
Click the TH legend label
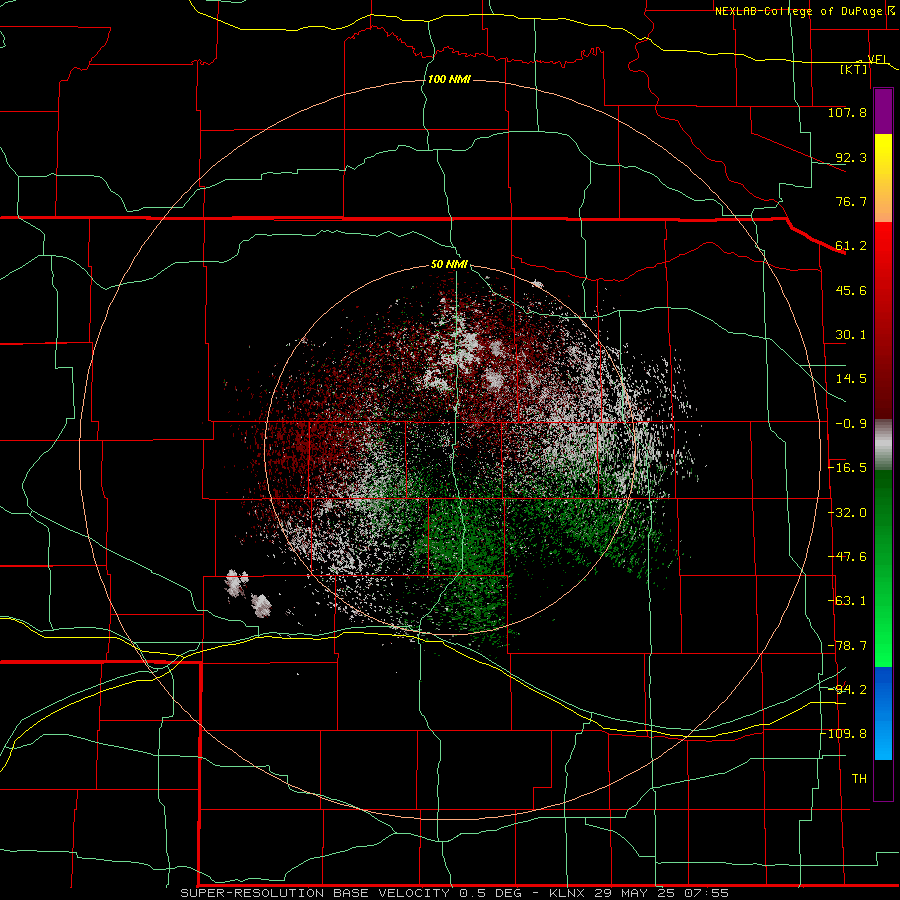[x=859, y=779]
